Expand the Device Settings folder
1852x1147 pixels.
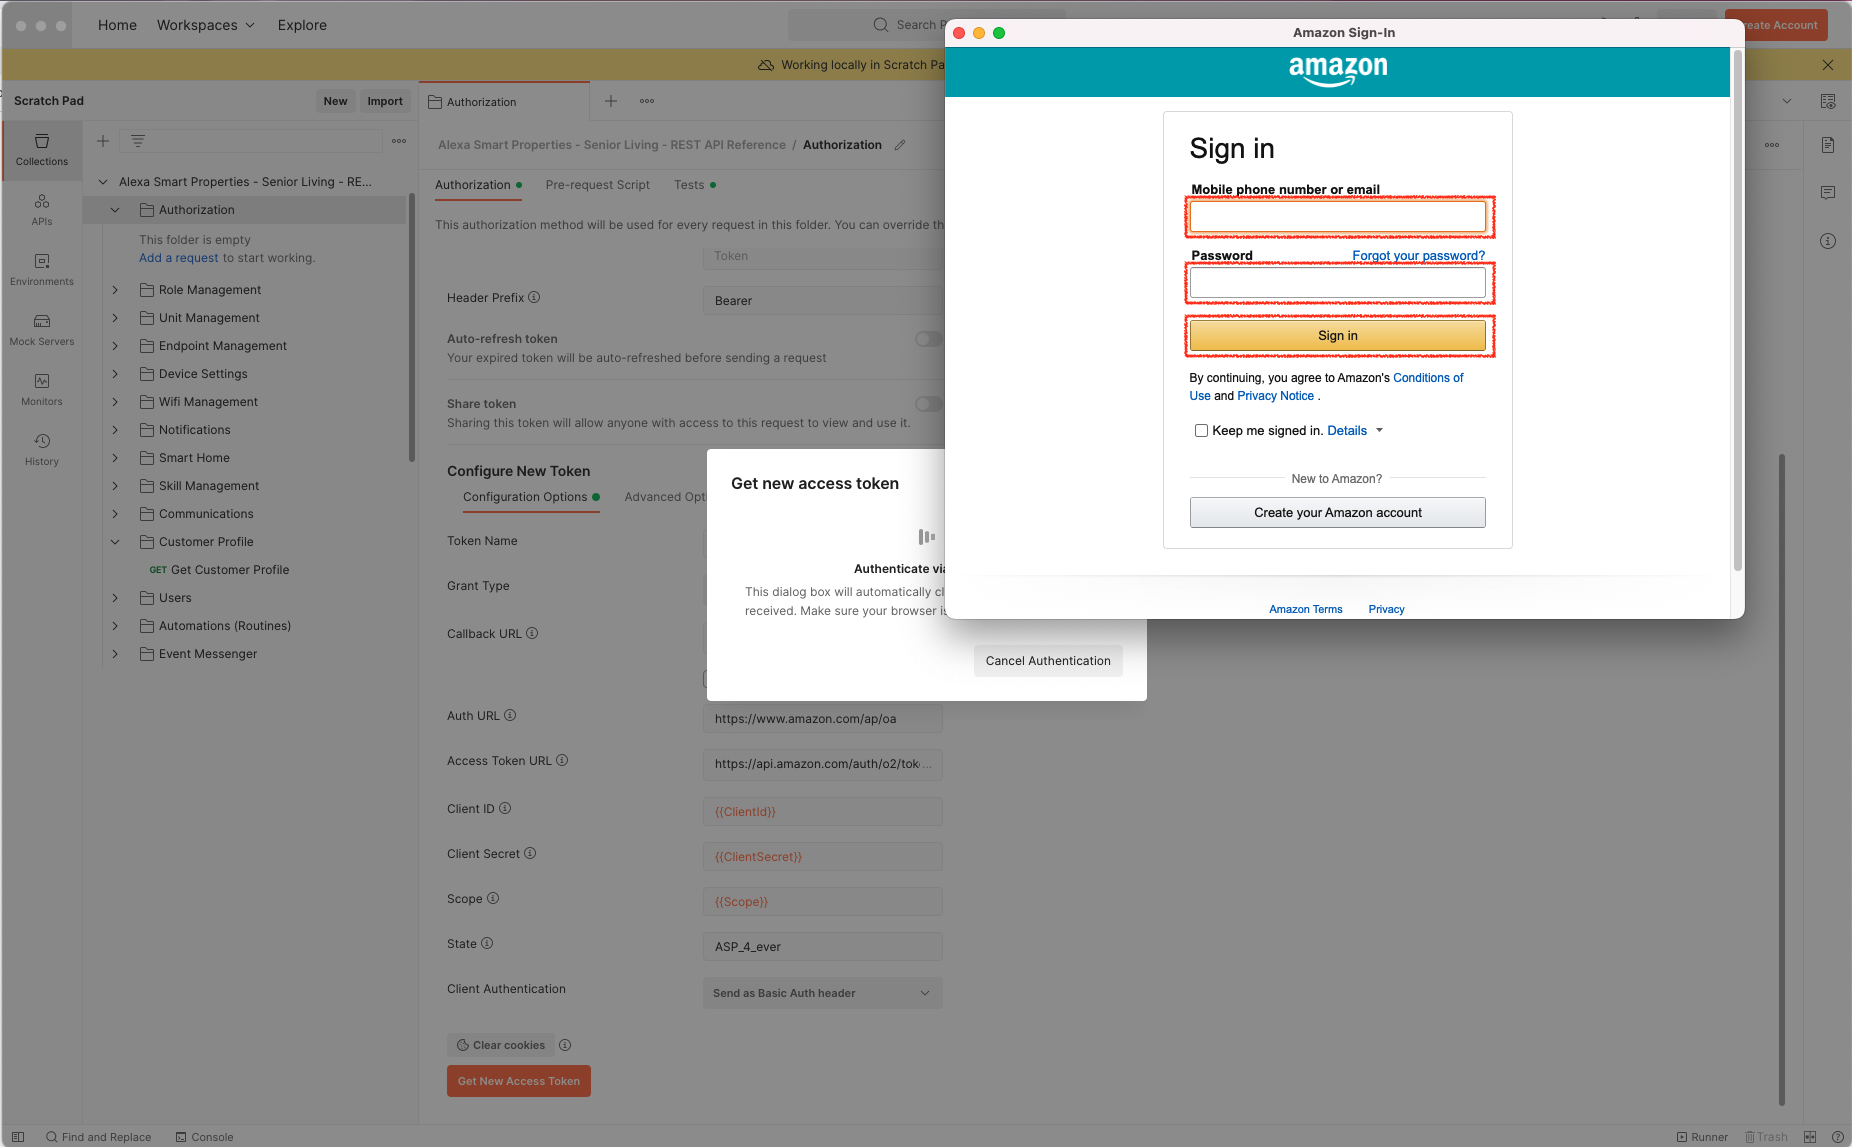[115, 374]
